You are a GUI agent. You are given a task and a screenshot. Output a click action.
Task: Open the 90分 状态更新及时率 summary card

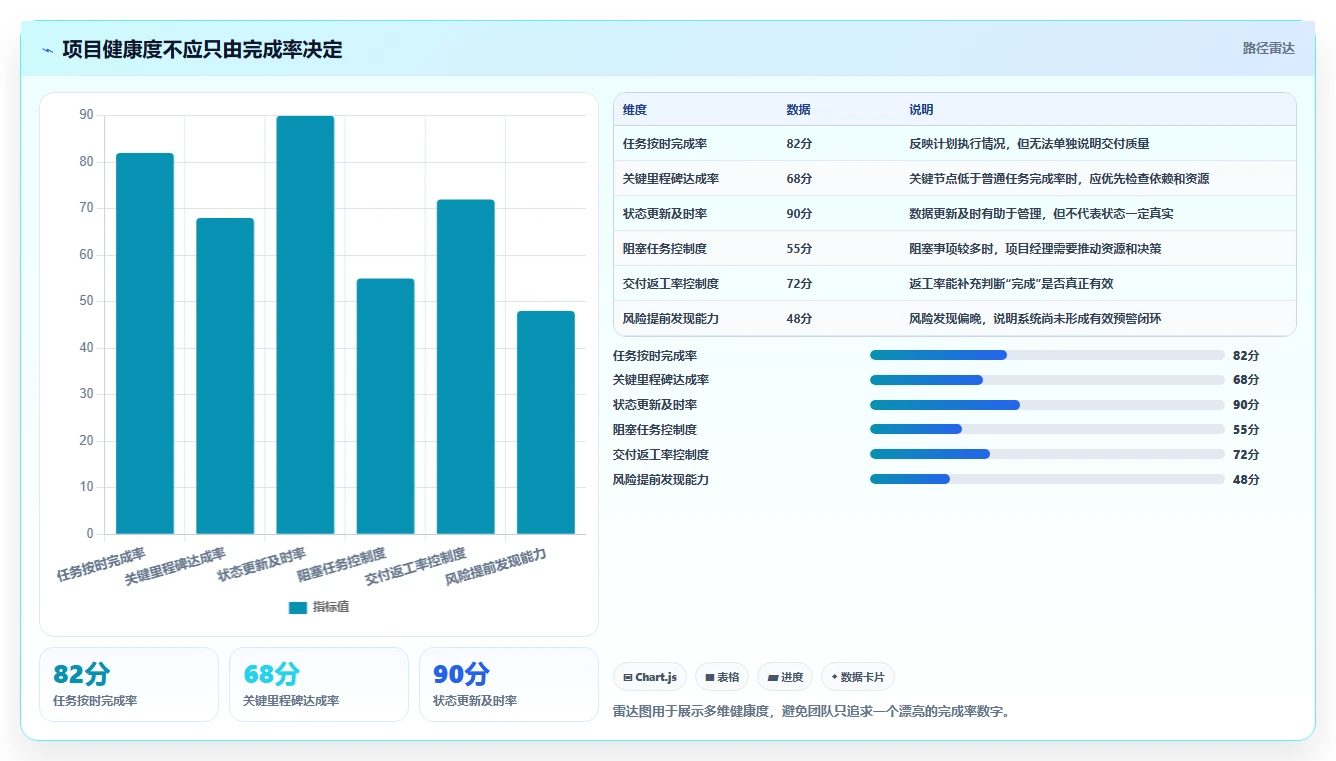pyautogui.click(x=509, y=684)
